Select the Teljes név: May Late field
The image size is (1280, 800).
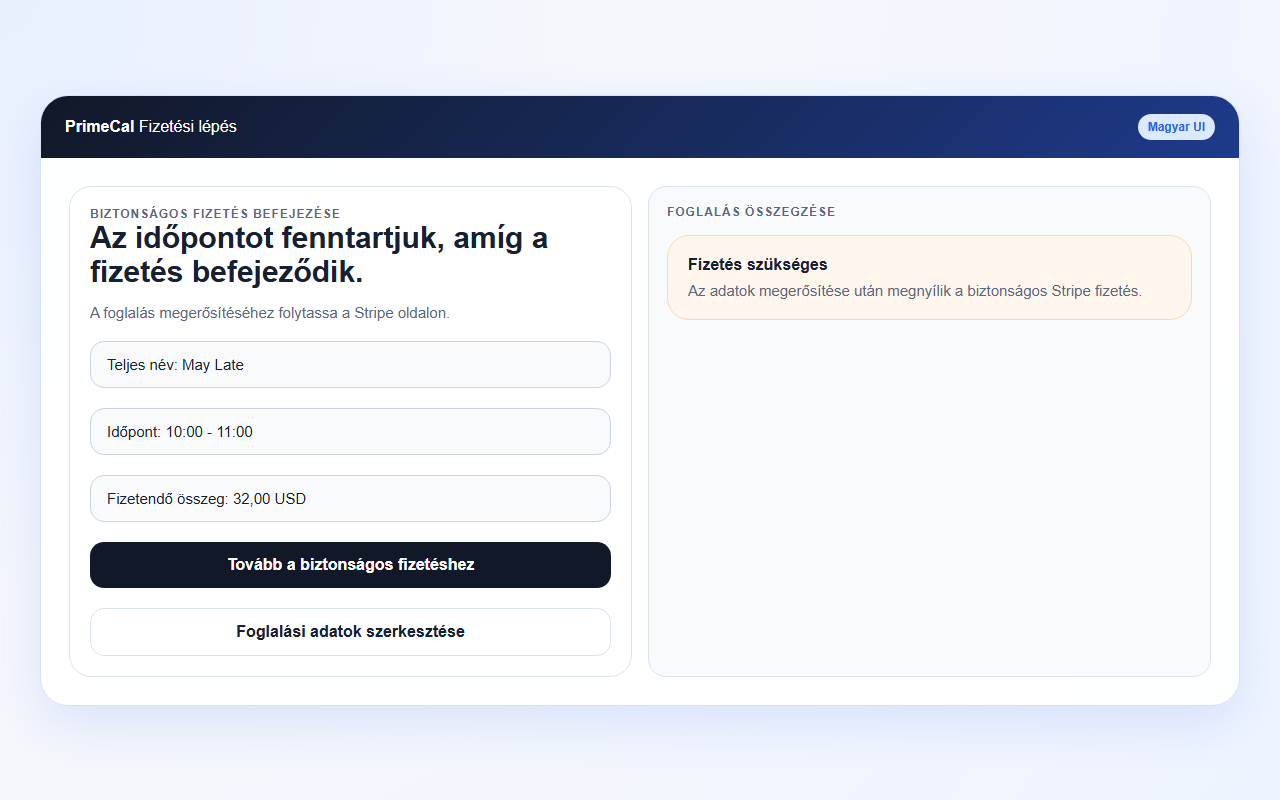350,365
